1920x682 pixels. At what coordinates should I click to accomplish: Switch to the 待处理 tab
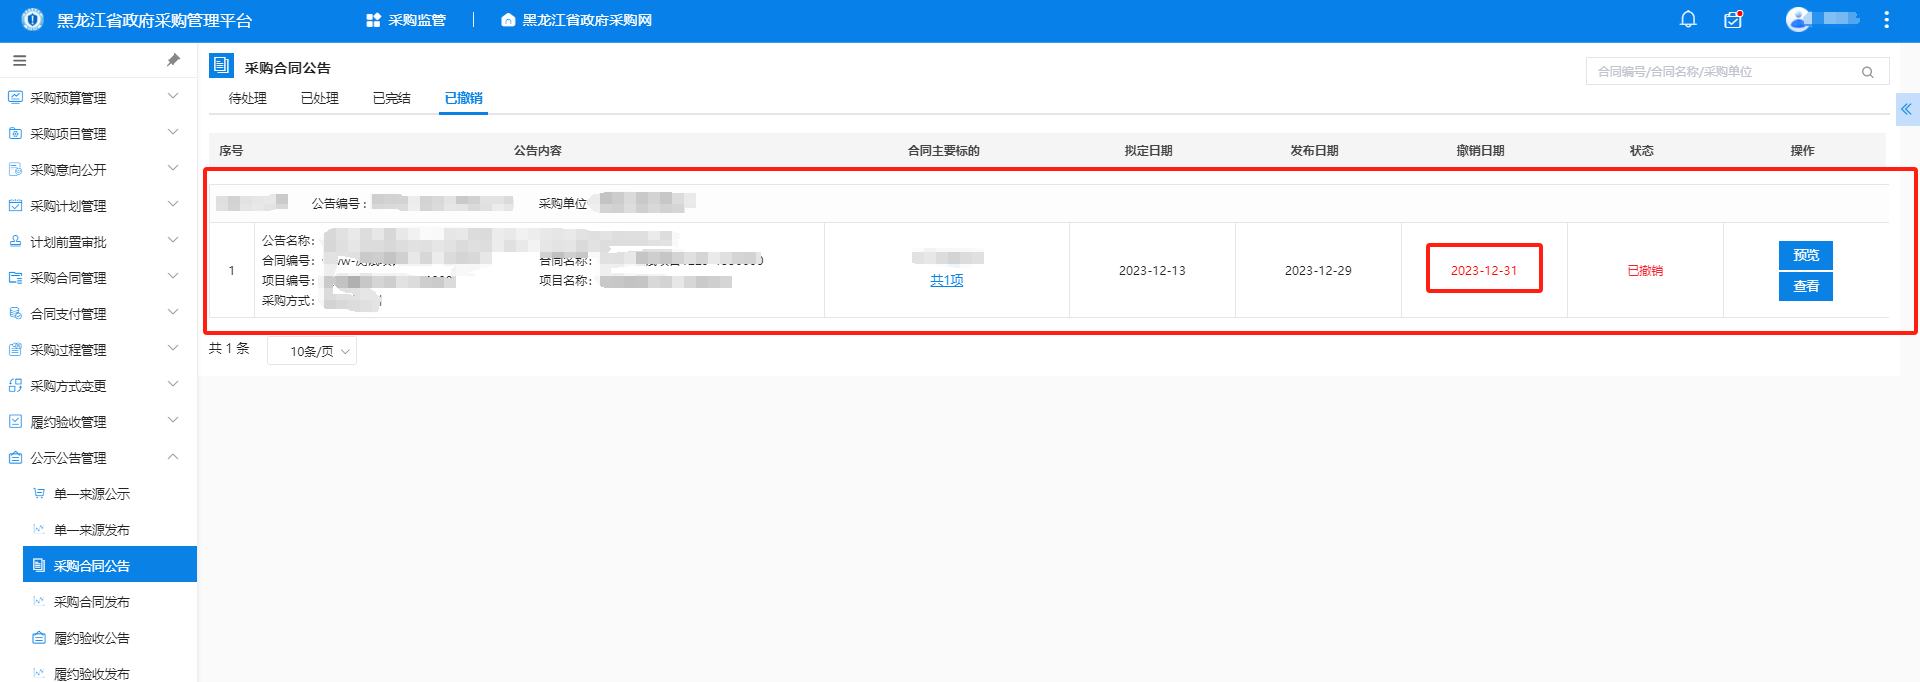coord(247,98)
